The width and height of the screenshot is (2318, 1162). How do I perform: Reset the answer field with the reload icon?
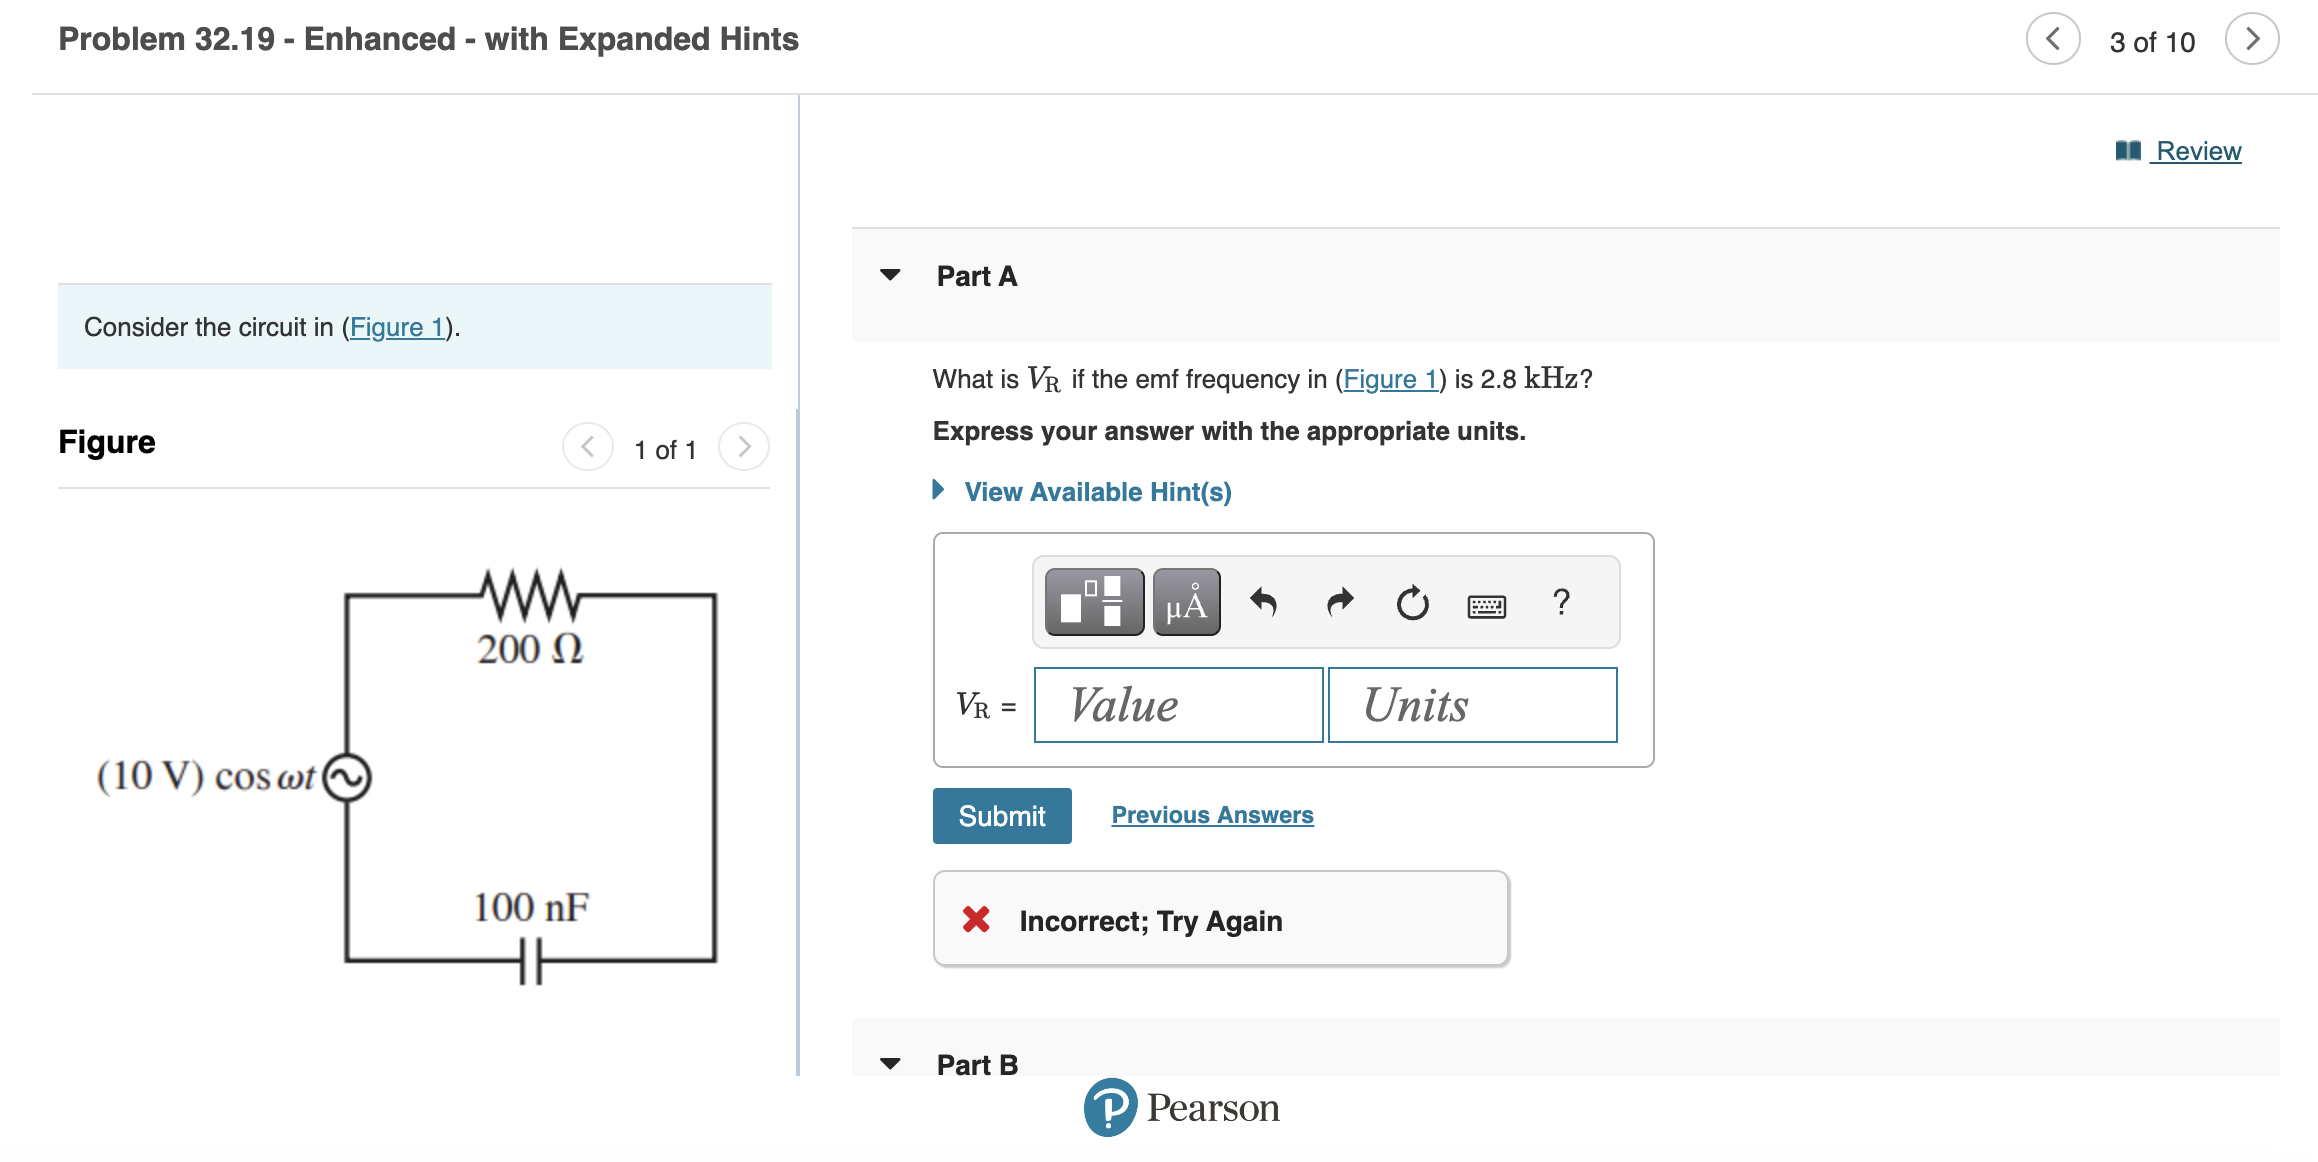[1412, 602]
